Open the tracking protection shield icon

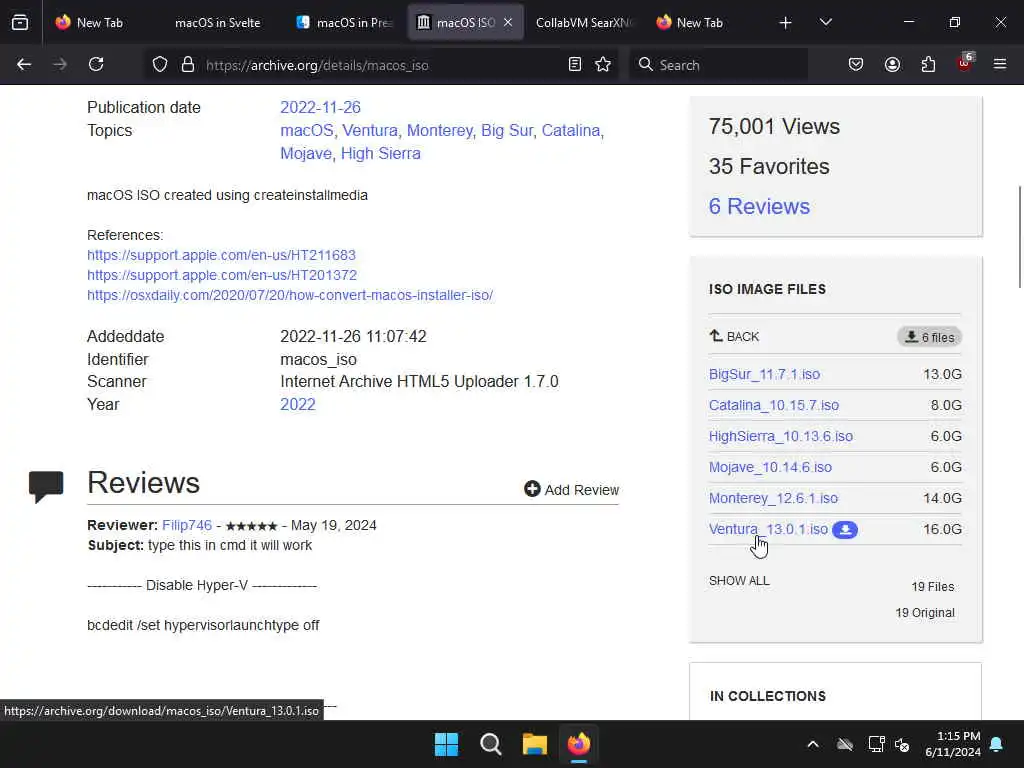[160, 65]
